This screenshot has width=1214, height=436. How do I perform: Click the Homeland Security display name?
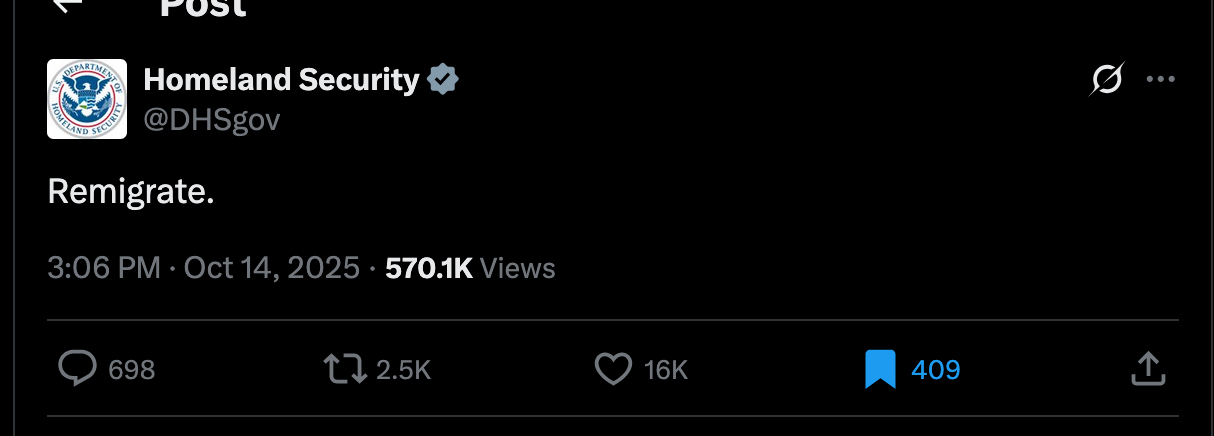click(281, 79)
